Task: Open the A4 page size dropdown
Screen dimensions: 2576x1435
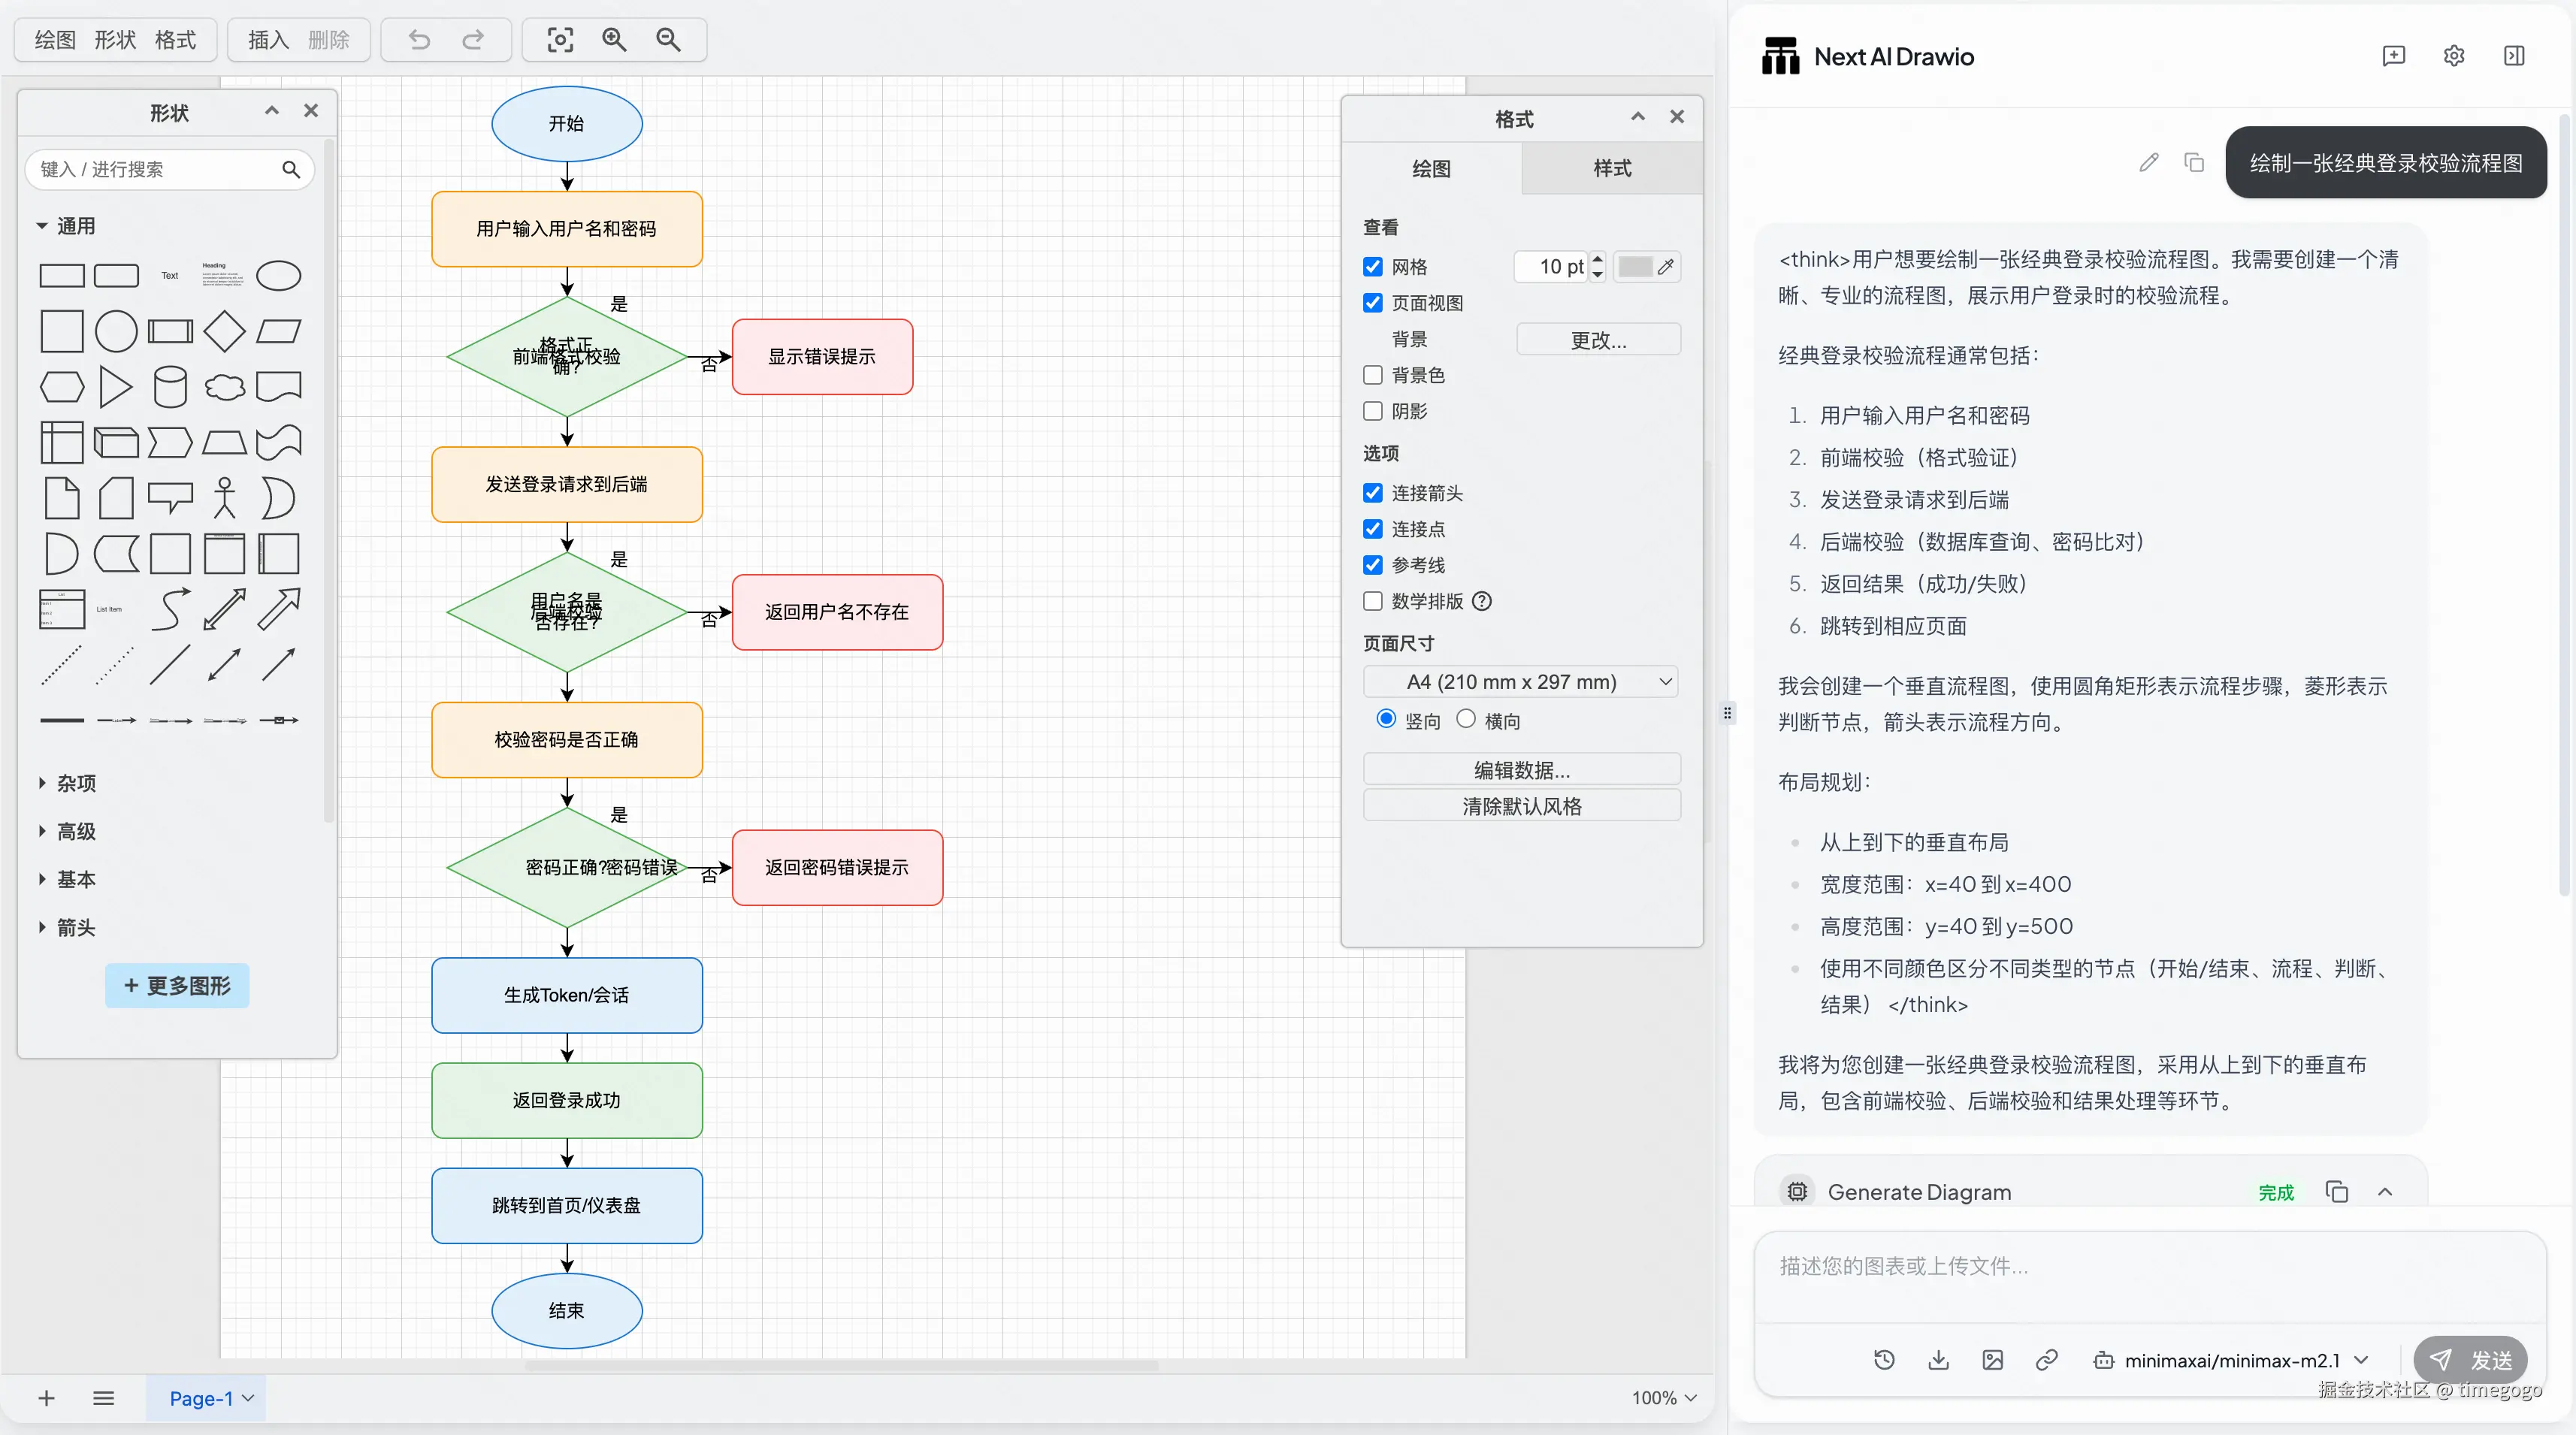Action: pyautogui.click(x=1520, y=682)
